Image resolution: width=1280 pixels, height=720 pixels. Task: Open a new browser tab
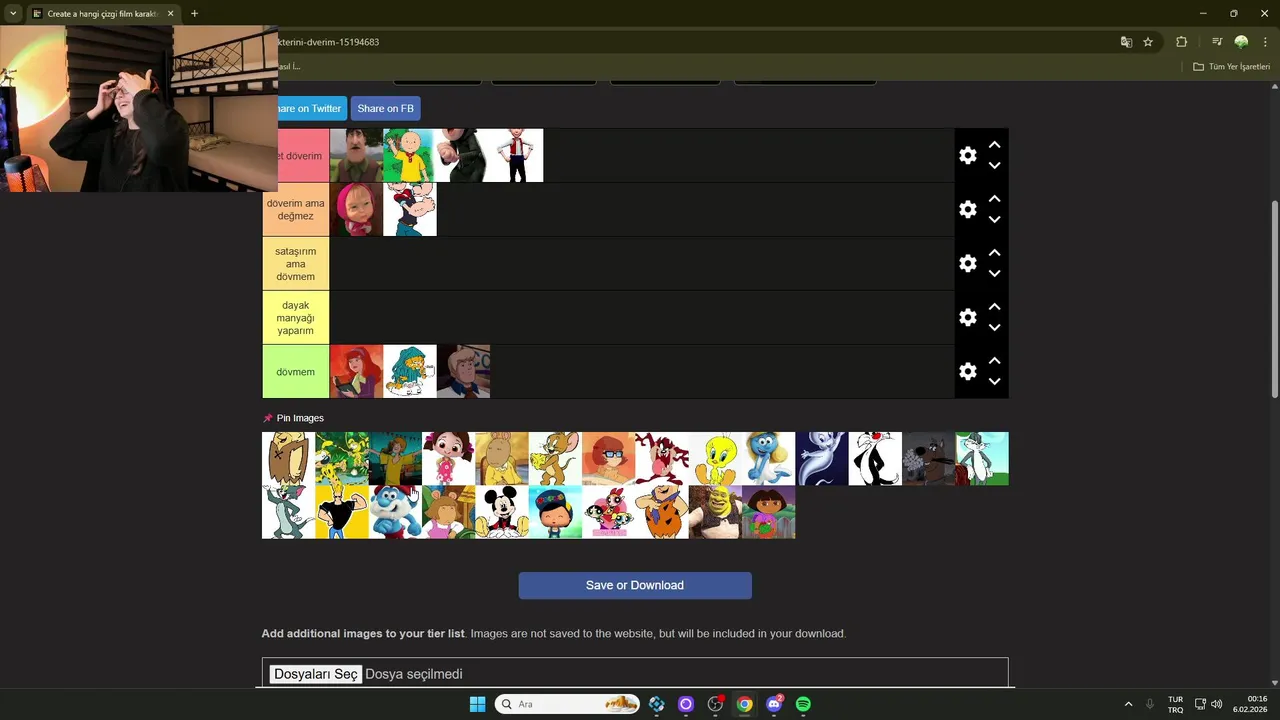coord(194,14)
